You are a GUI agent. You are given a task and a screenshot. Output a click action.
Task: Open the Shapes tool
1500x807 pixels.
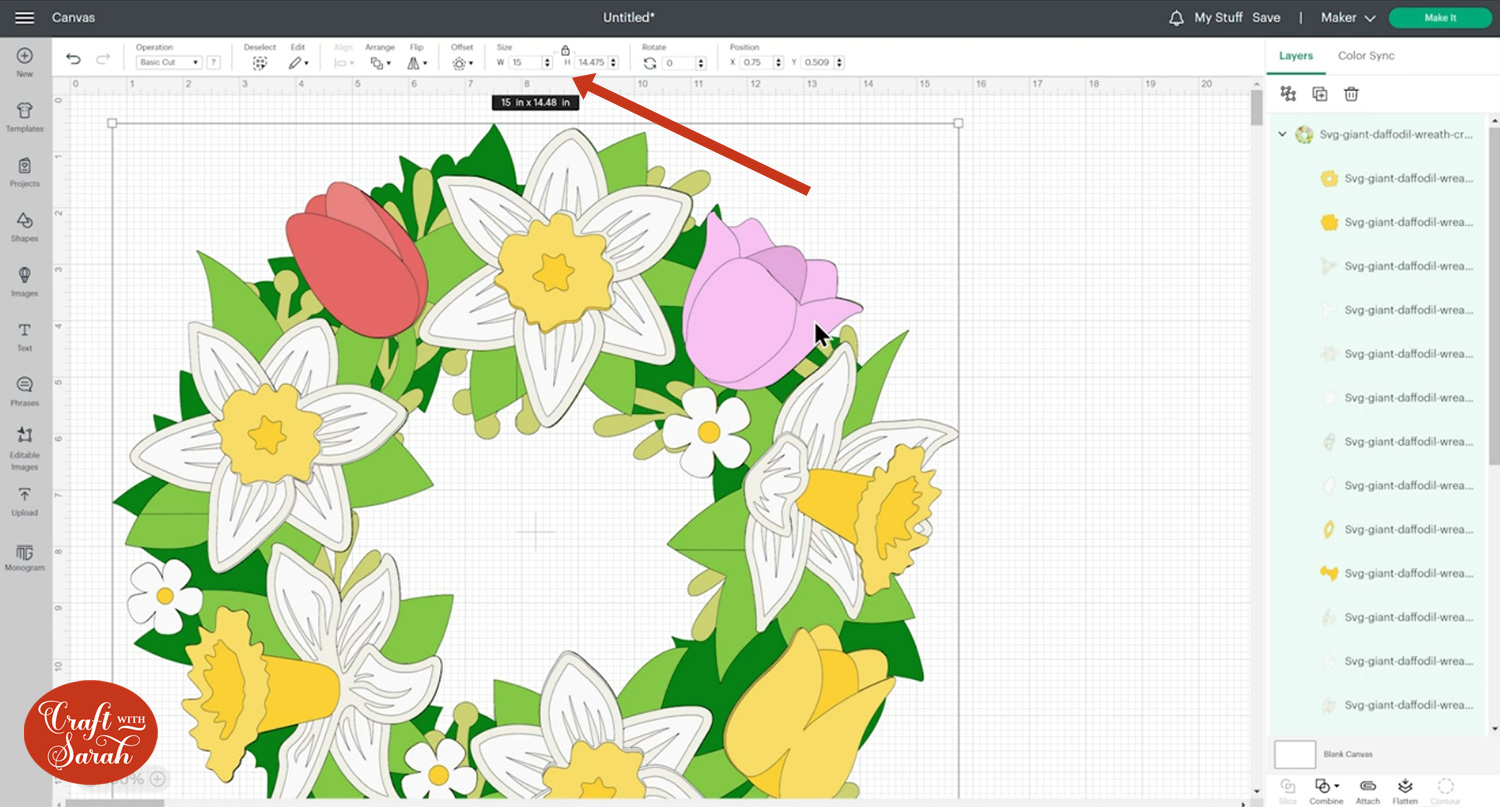(25, 226)
